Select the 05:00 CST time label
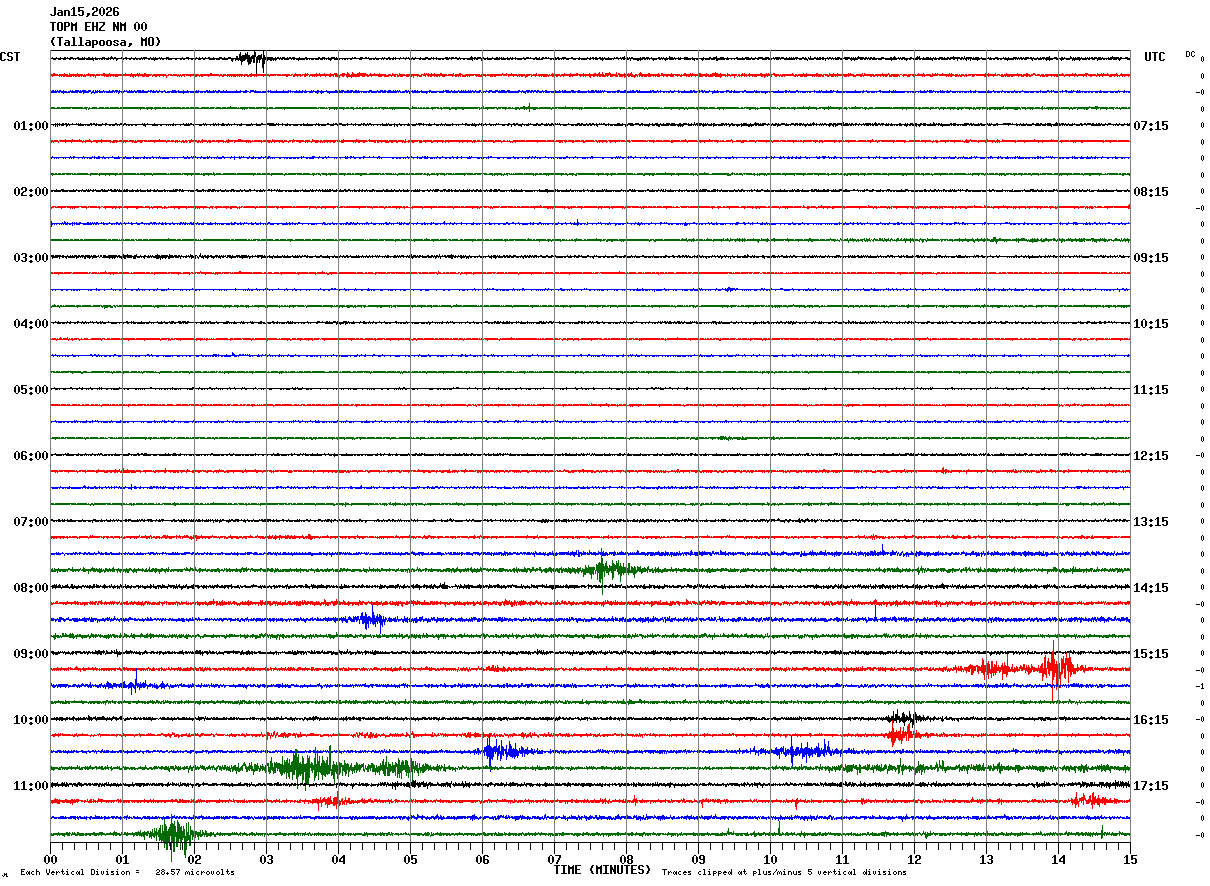This screenshot has width=1210, height=886. coord(31,390)
